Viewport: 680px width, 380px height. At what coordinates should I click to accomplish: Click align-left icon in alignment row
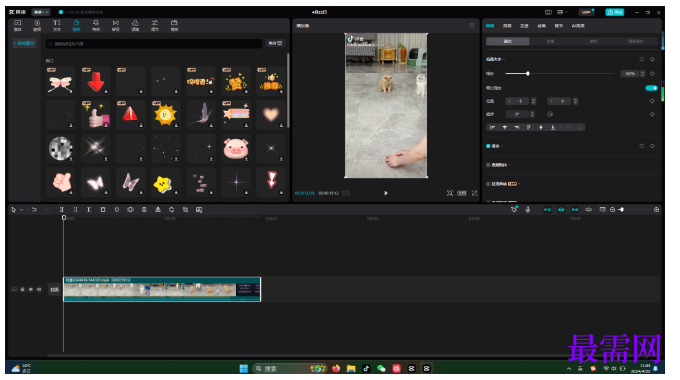(x=492, y=127)
